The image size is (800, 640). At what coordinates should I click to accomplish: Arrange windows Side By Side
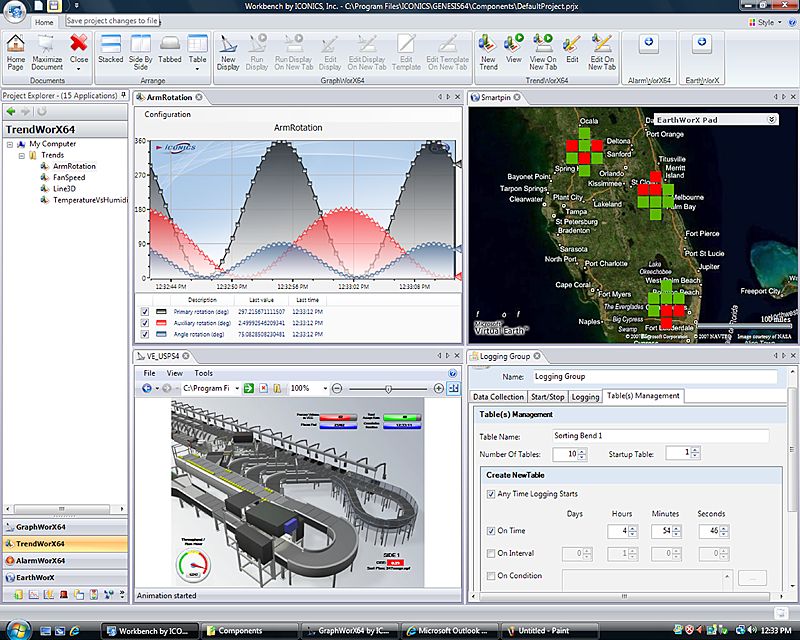pos(140,53)
